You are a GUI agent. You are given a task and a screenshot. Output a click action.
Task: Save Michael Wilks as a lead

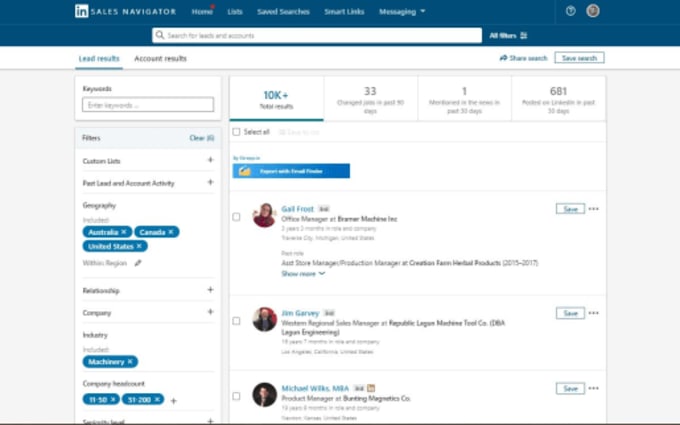[x=570, y=389]
